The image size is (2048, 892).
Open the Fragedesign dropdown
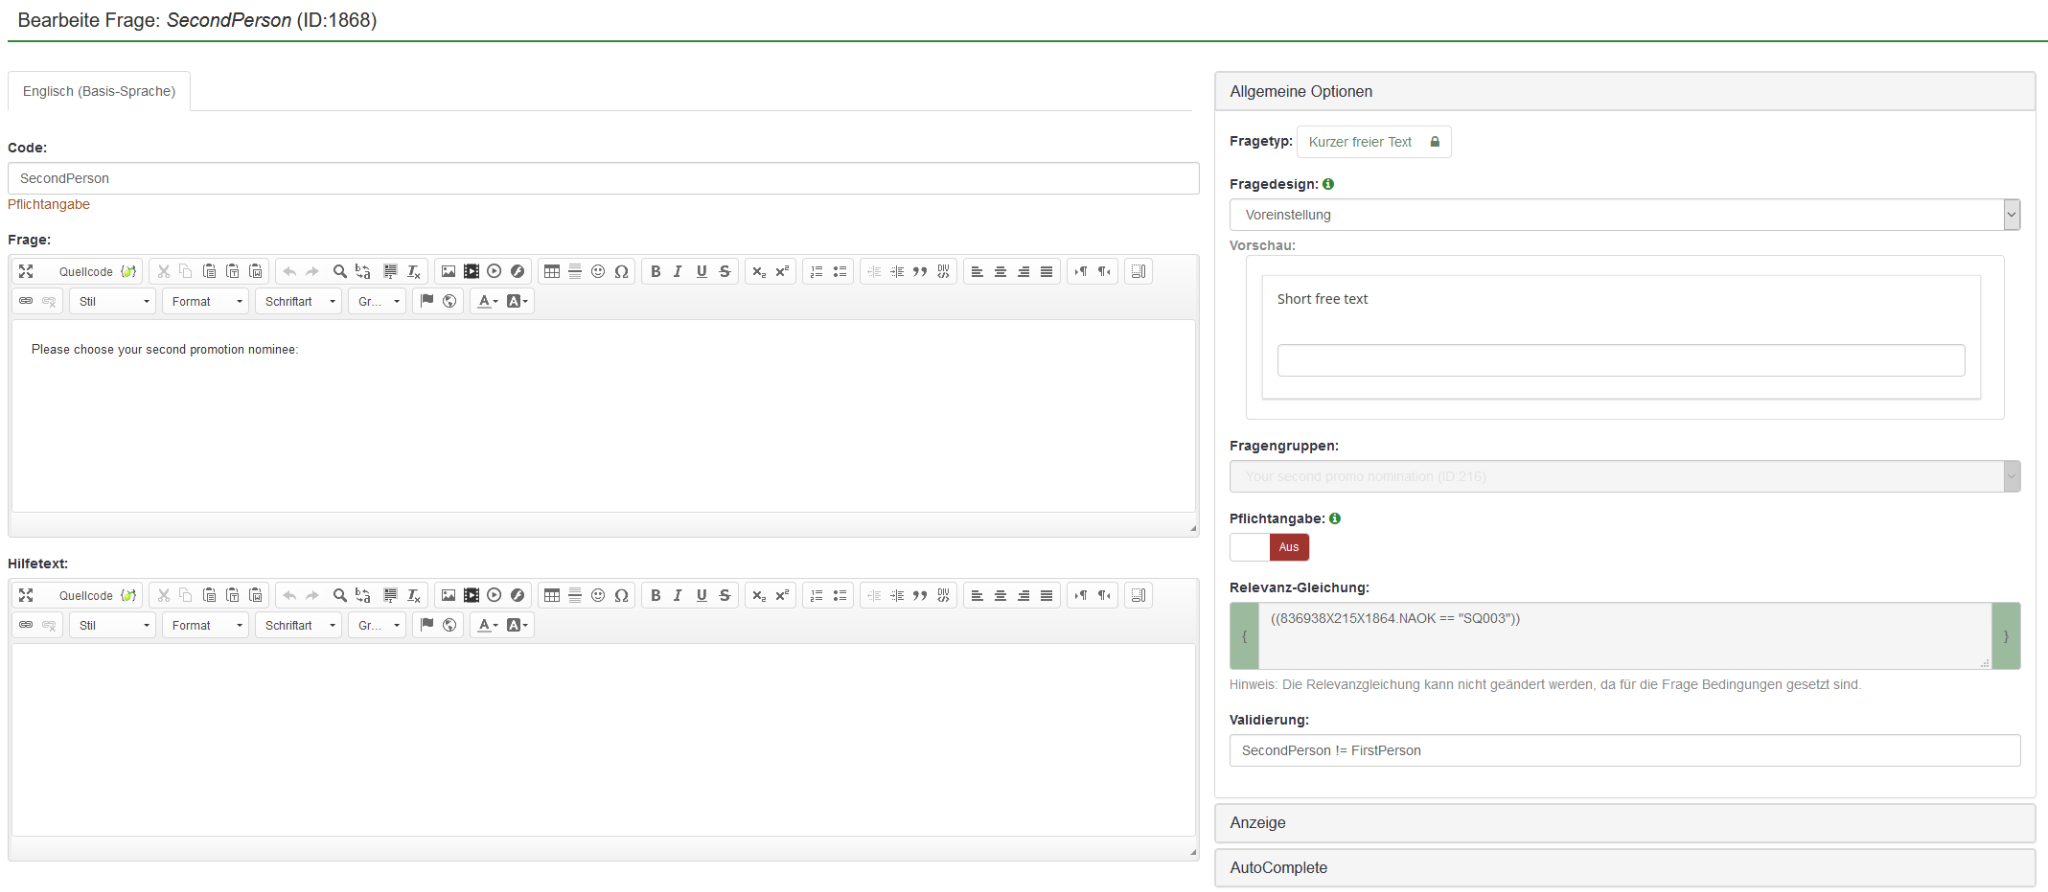(1625, 215)
